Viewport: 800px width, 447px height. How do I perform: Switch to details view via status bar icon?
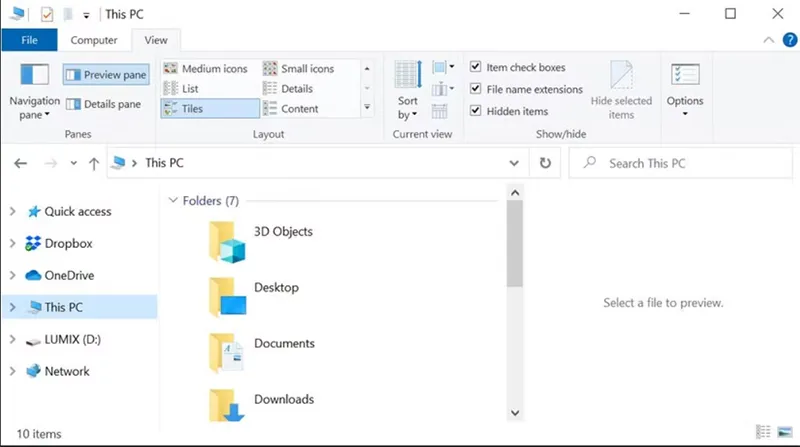pos(763,432)
